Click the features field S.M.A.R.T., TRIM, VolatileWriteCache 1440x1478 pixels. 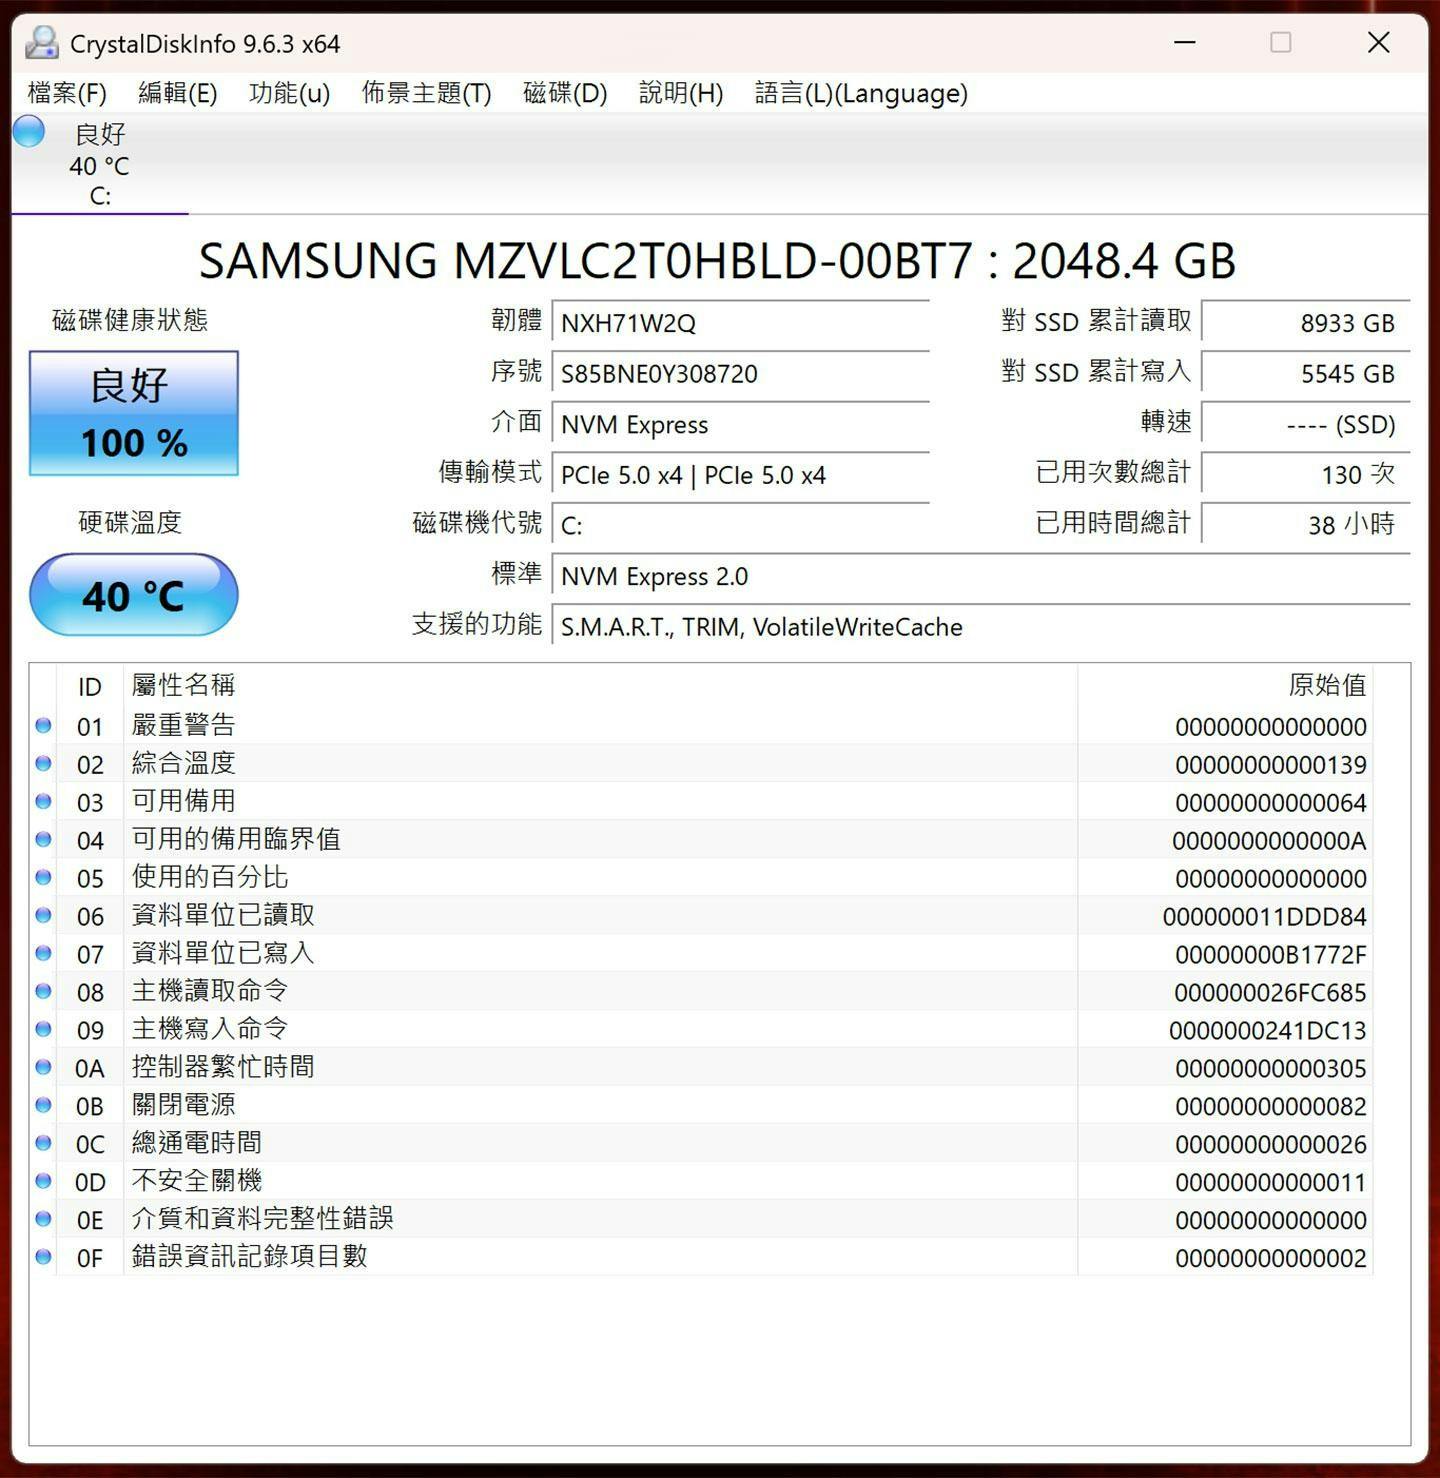pos(981,627)
